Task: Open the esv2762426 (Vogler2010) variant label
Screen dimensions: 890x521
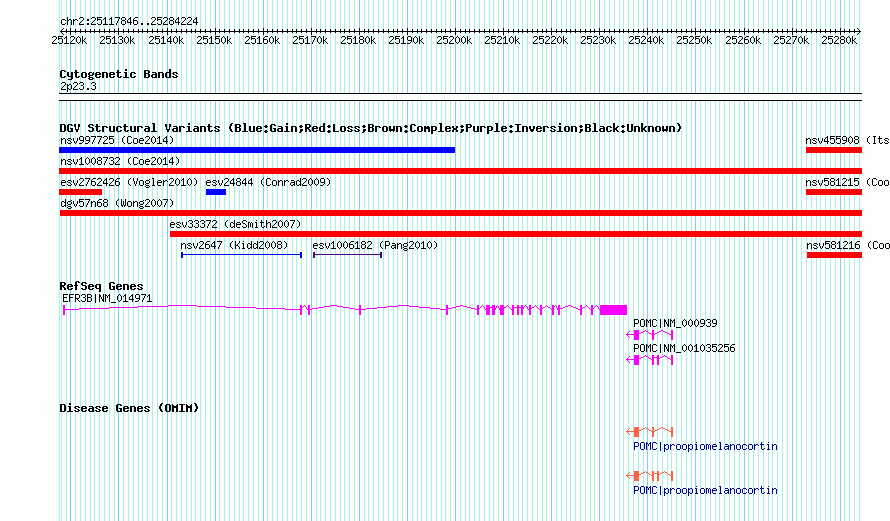Action: (x=129, y=182)
